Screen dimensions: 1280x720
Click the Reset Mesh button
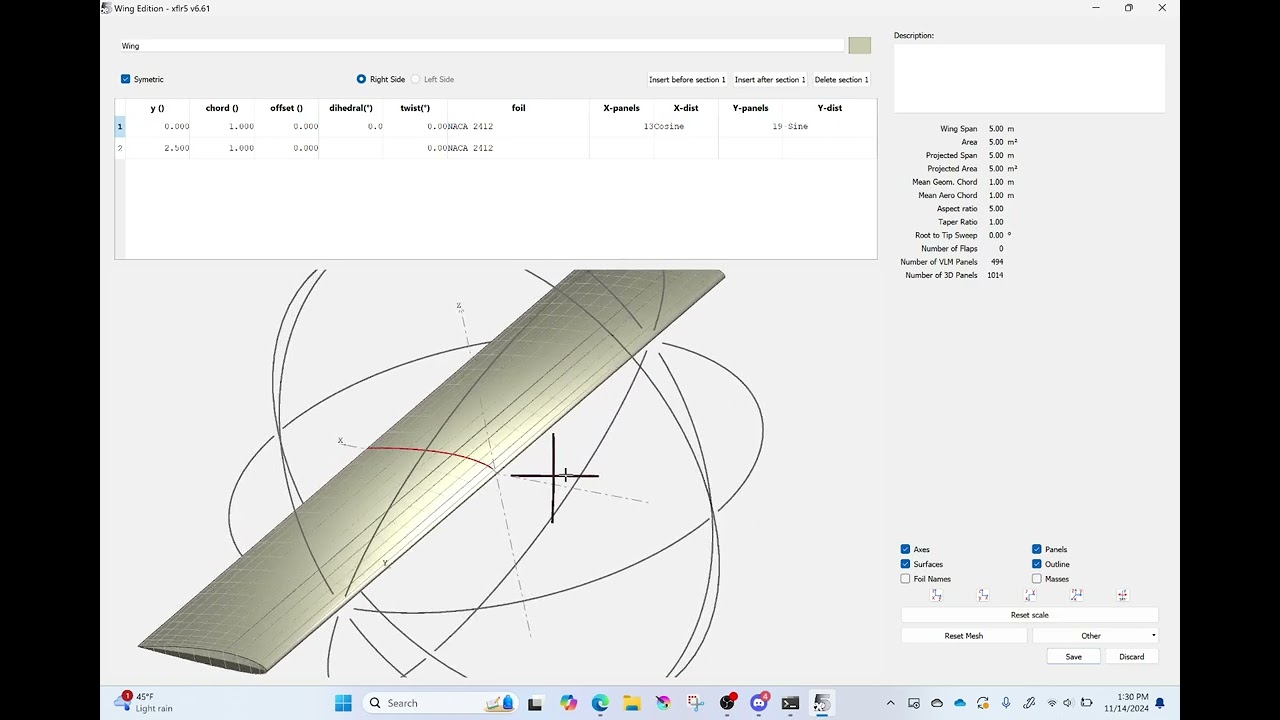coord(964,636)
